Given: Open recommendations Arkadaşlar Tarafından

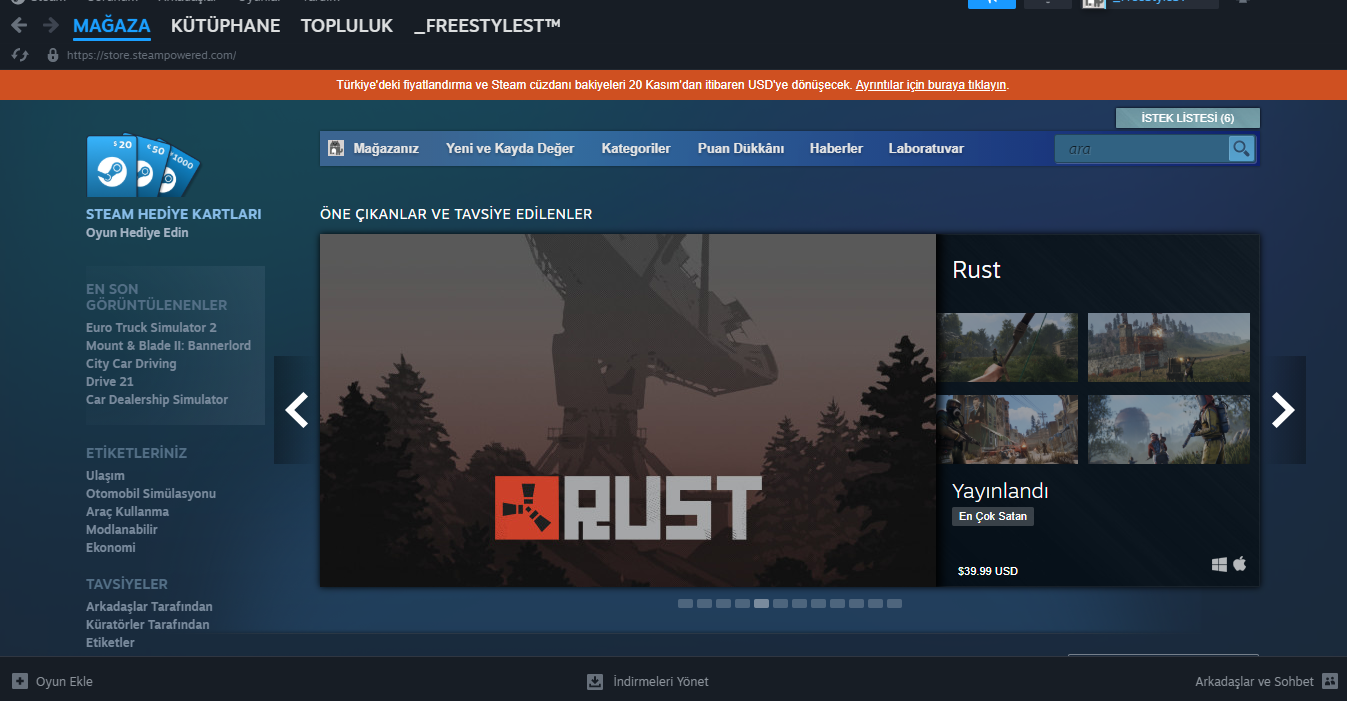Looking at the screenshot, I should pos(149,607).
